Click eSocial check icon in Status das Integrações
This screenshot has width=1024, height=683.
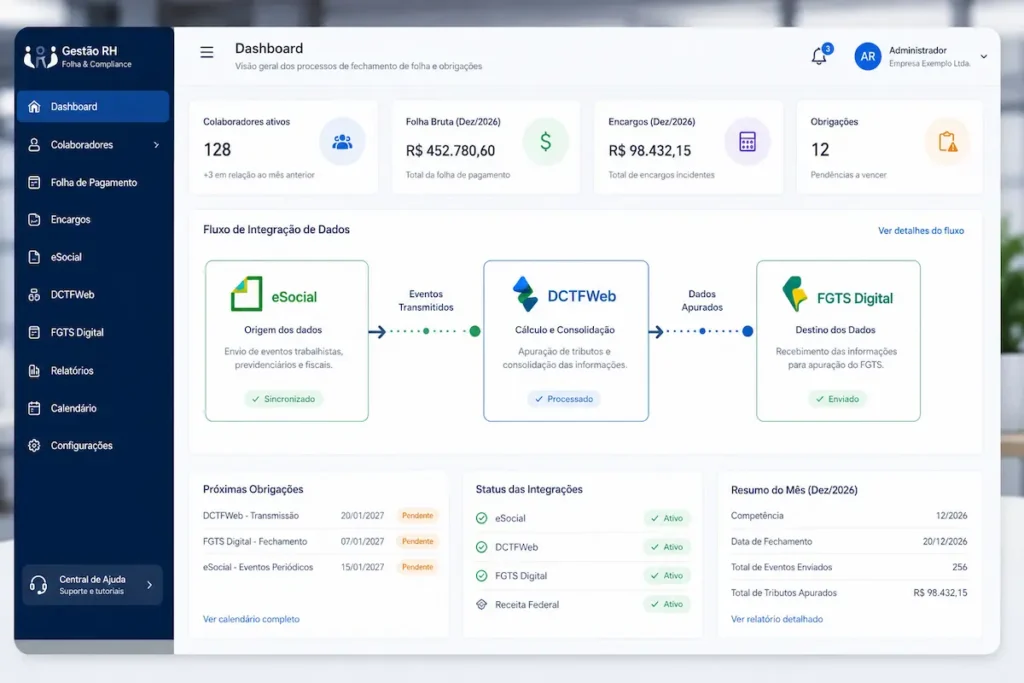[x=481, y=518]
